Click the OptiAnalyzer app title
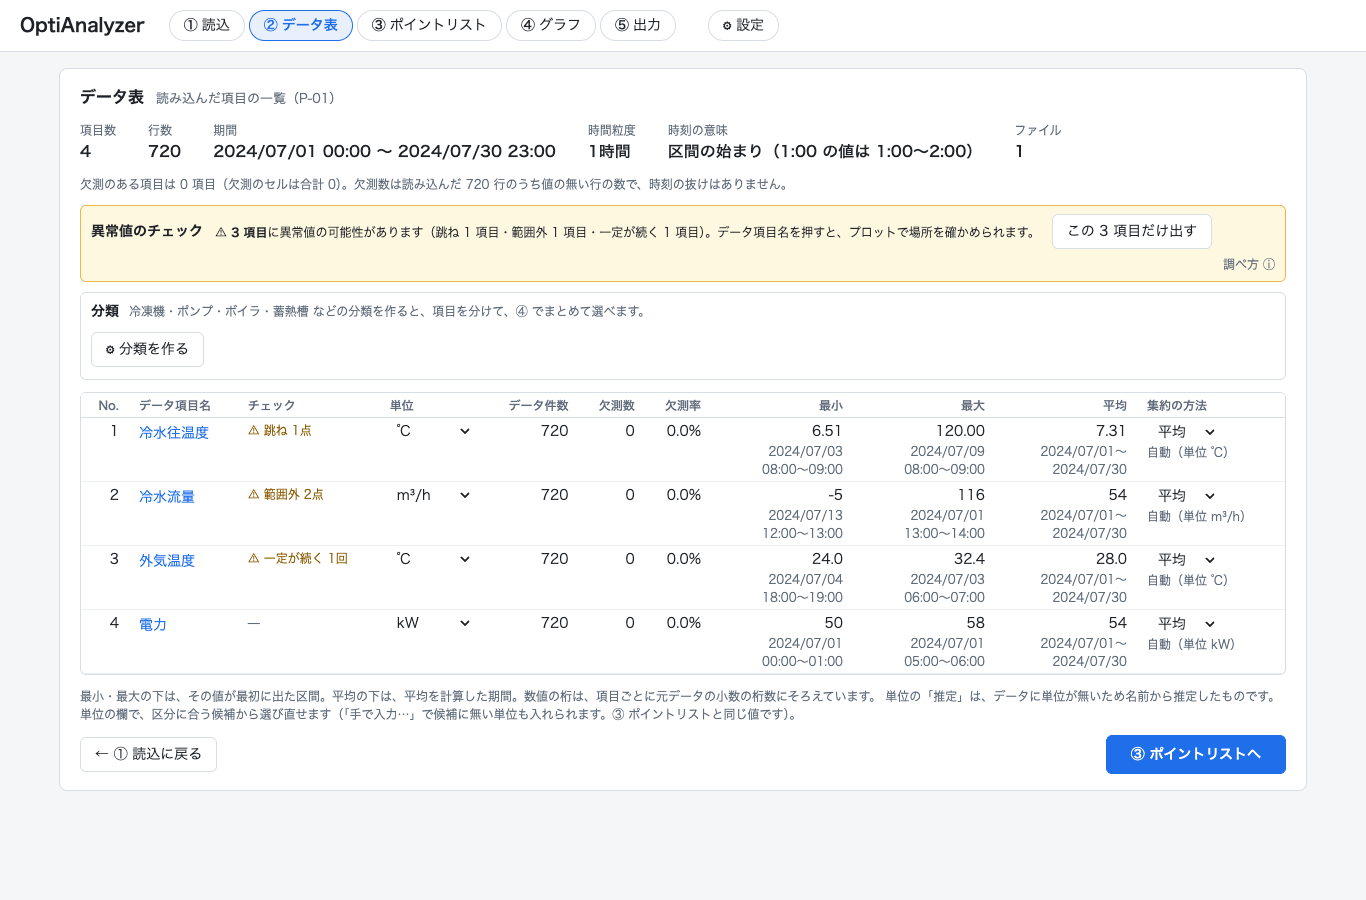Viewport: 1366px width, 900px height. pos(82,25)
